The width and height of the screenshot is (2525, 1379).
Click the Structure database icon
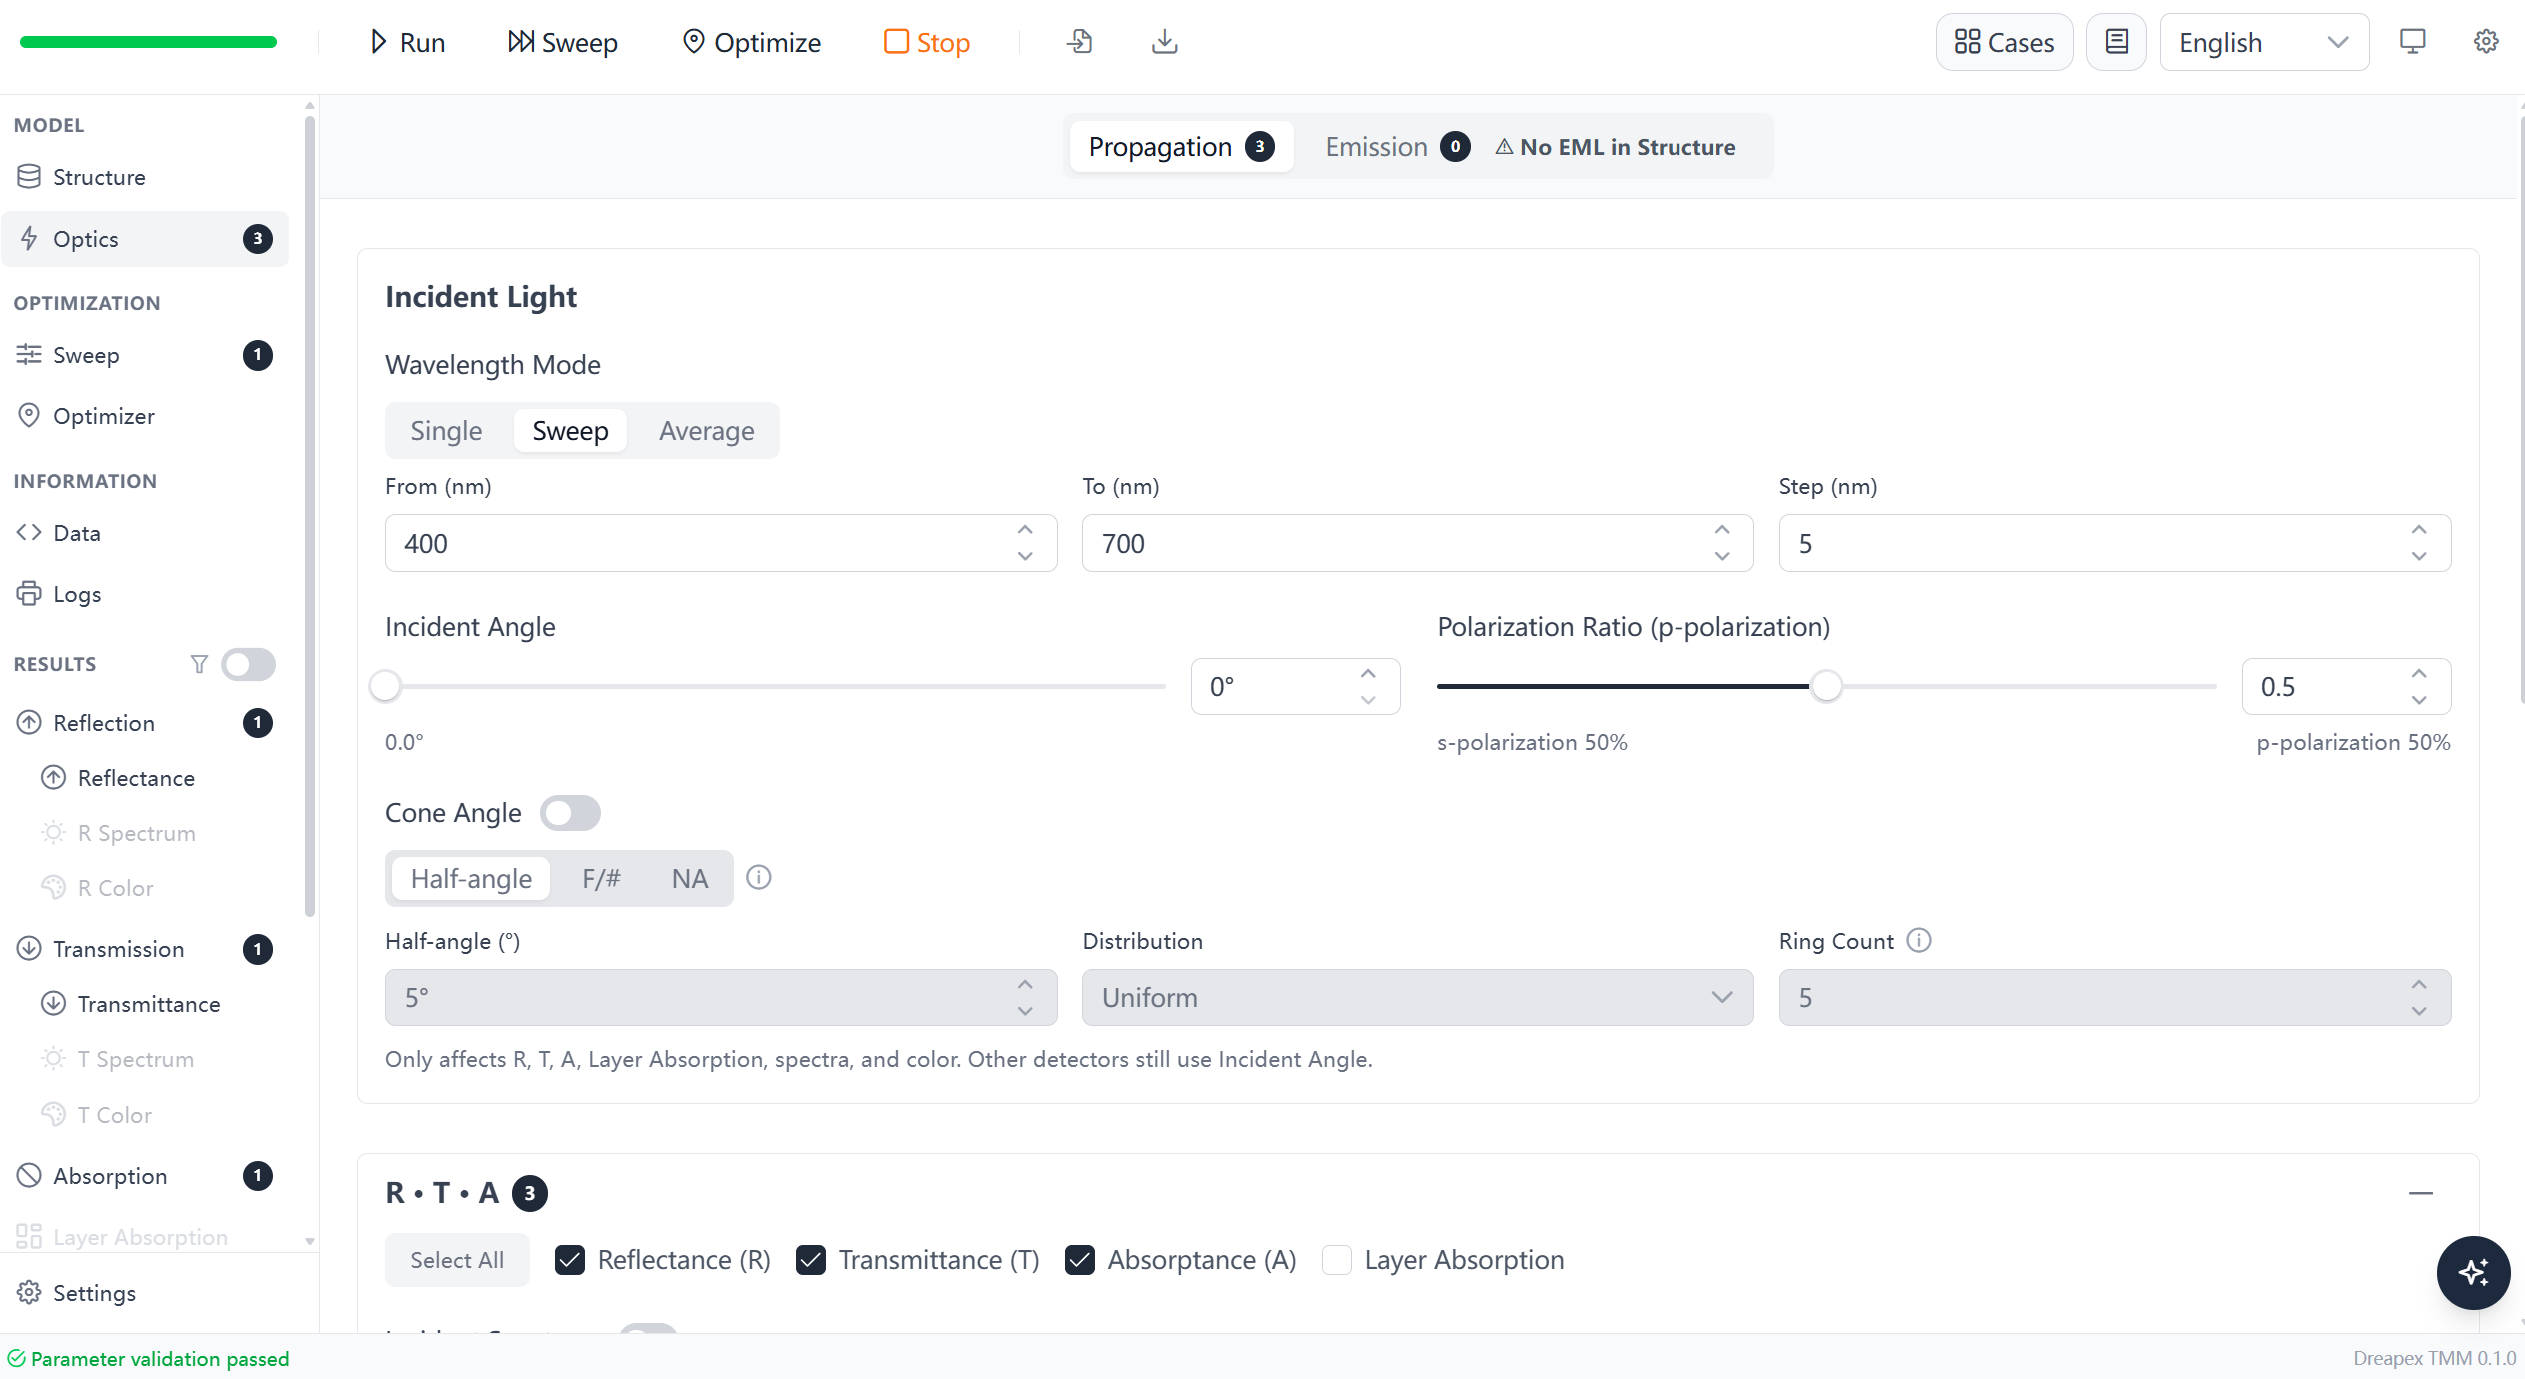pos(29,177)
